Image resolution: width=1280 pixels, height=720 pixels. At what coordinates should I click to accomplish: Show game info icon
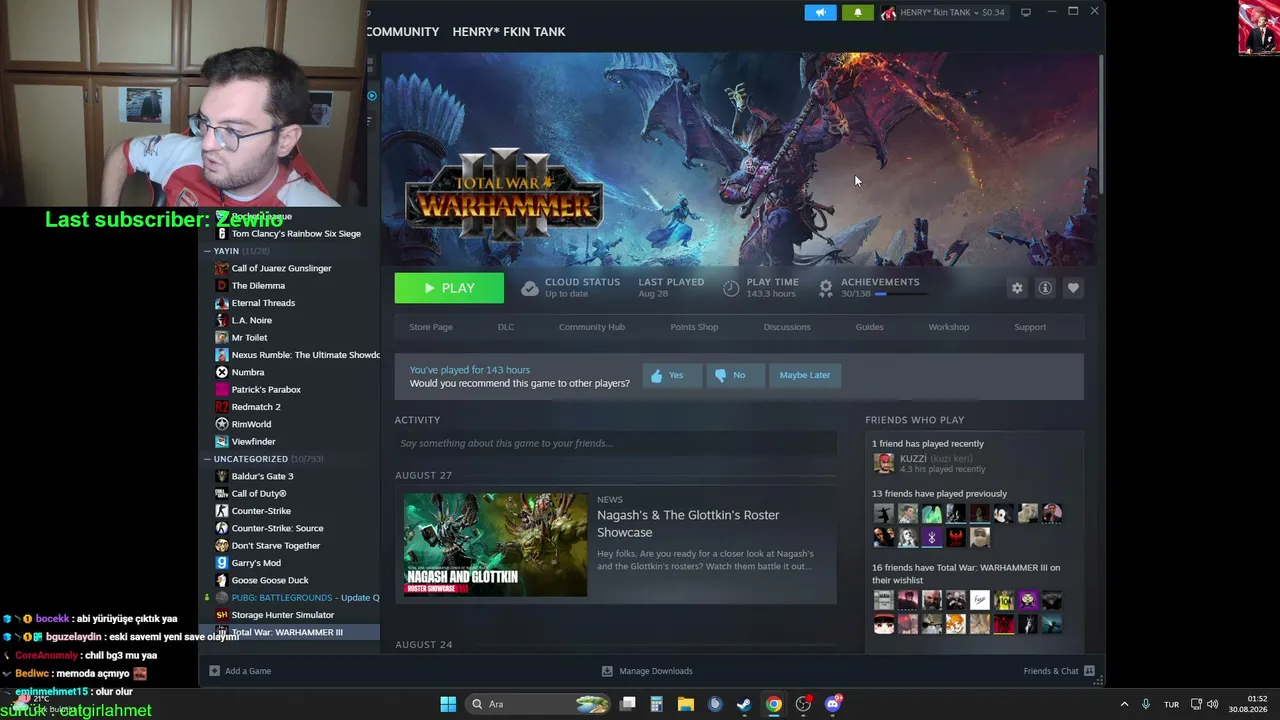tap(1045, 288)
